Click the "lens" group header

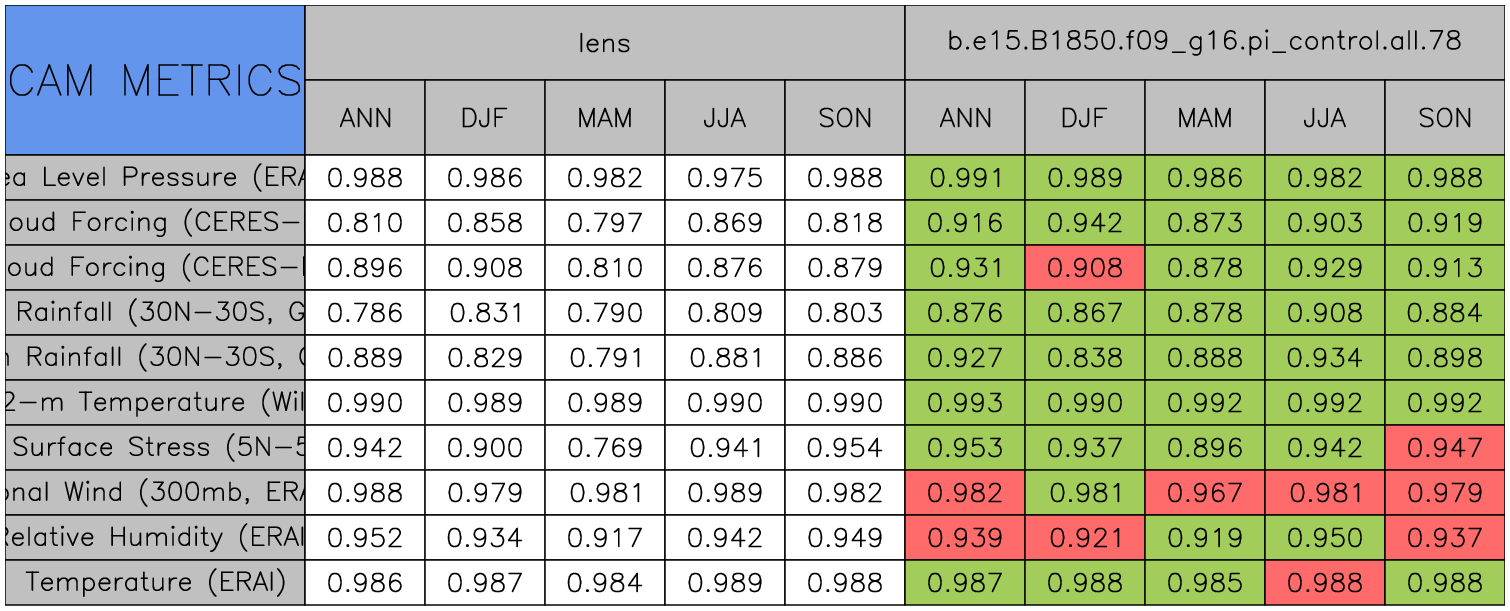(604, 42)
